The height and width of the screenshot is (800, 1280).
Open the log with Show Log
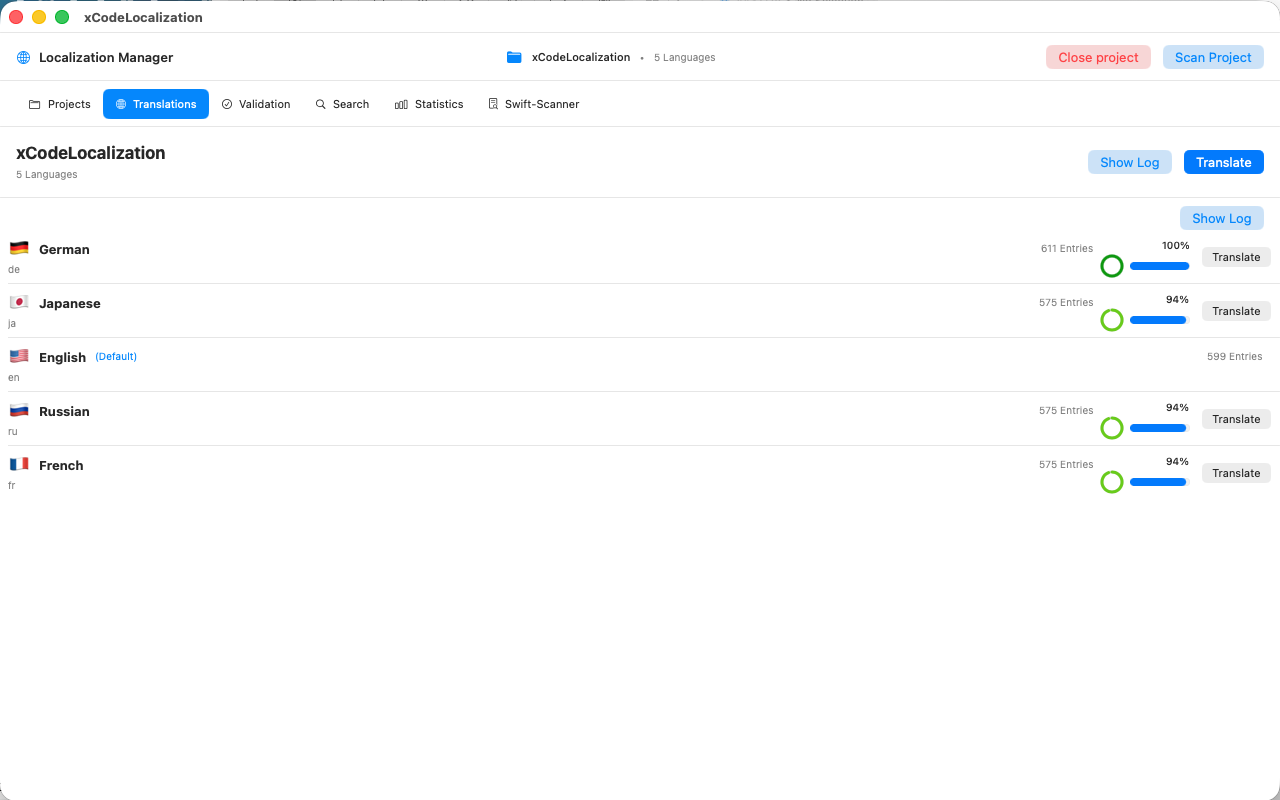1129,162
